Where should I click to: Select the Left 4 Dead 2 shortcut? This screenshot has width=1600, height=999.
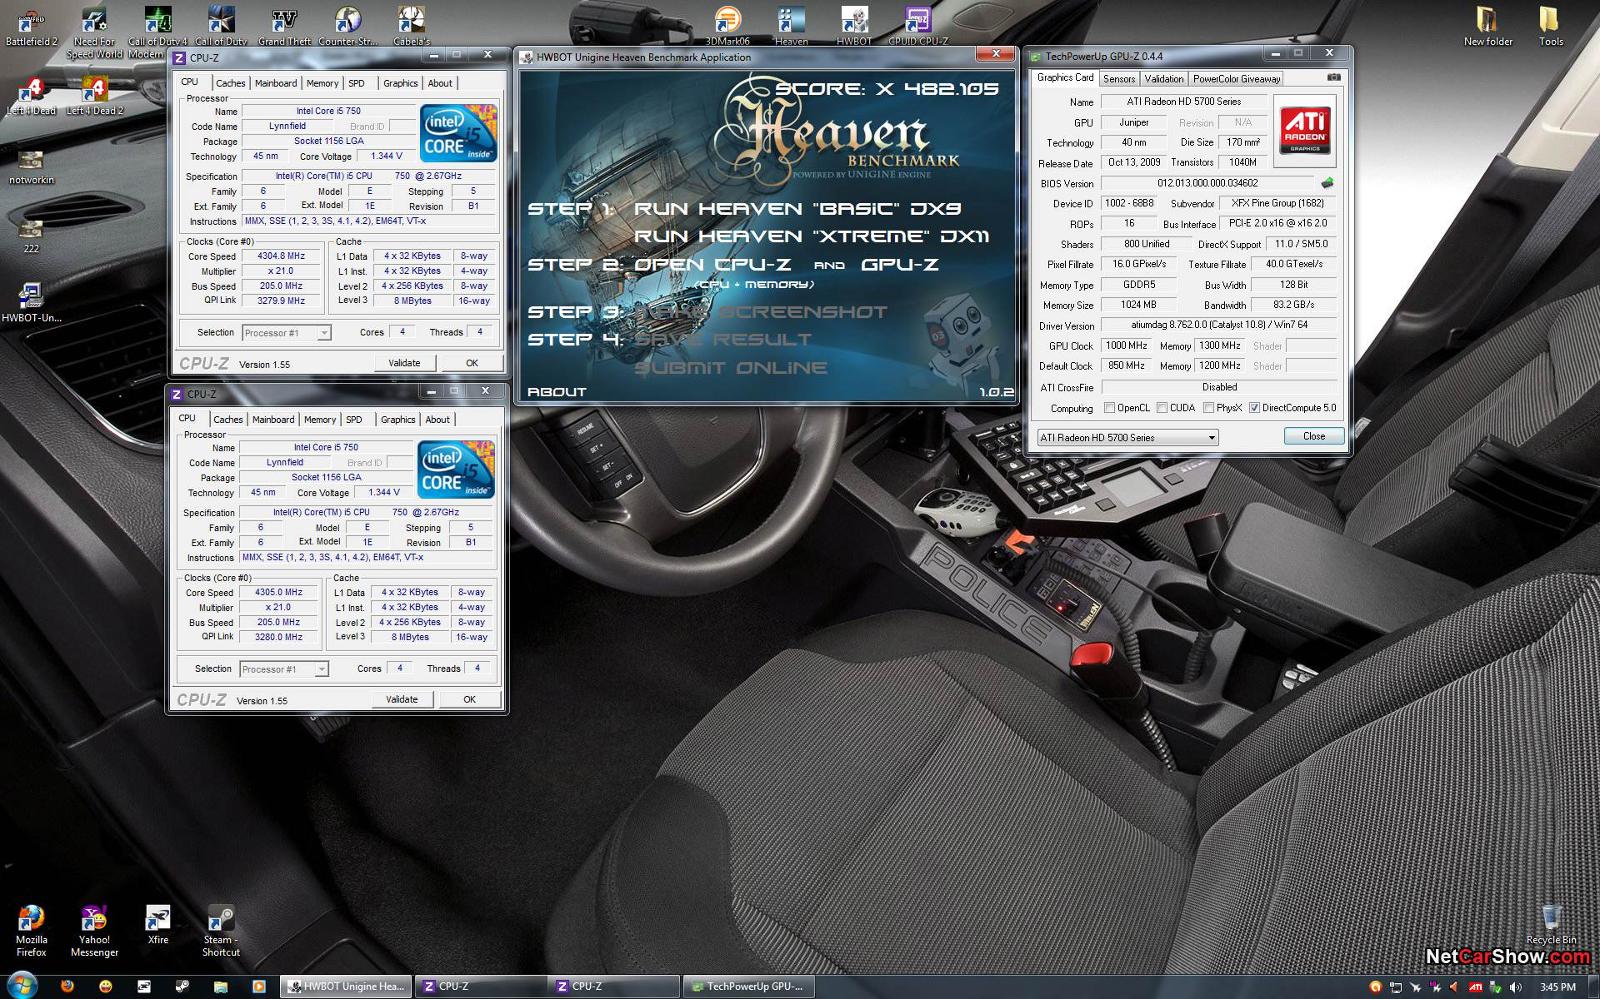95,96
